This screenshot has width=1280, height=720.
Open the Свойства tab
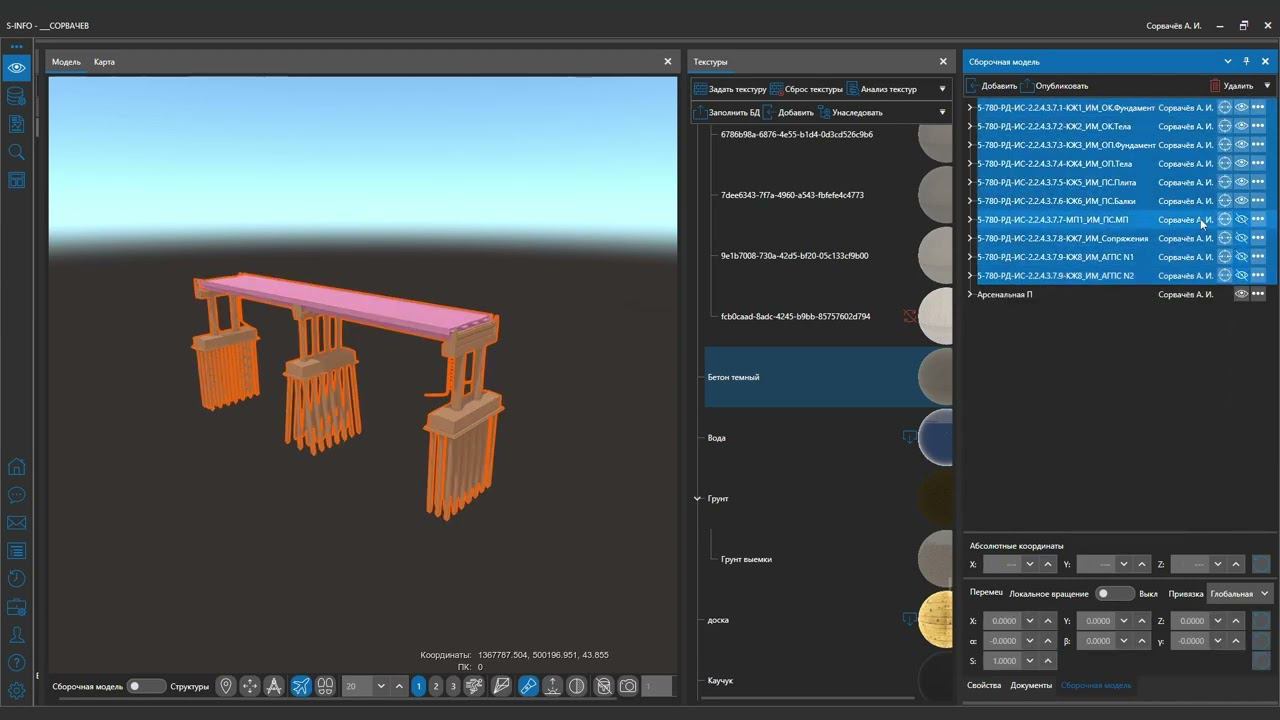tap(984, 685)
